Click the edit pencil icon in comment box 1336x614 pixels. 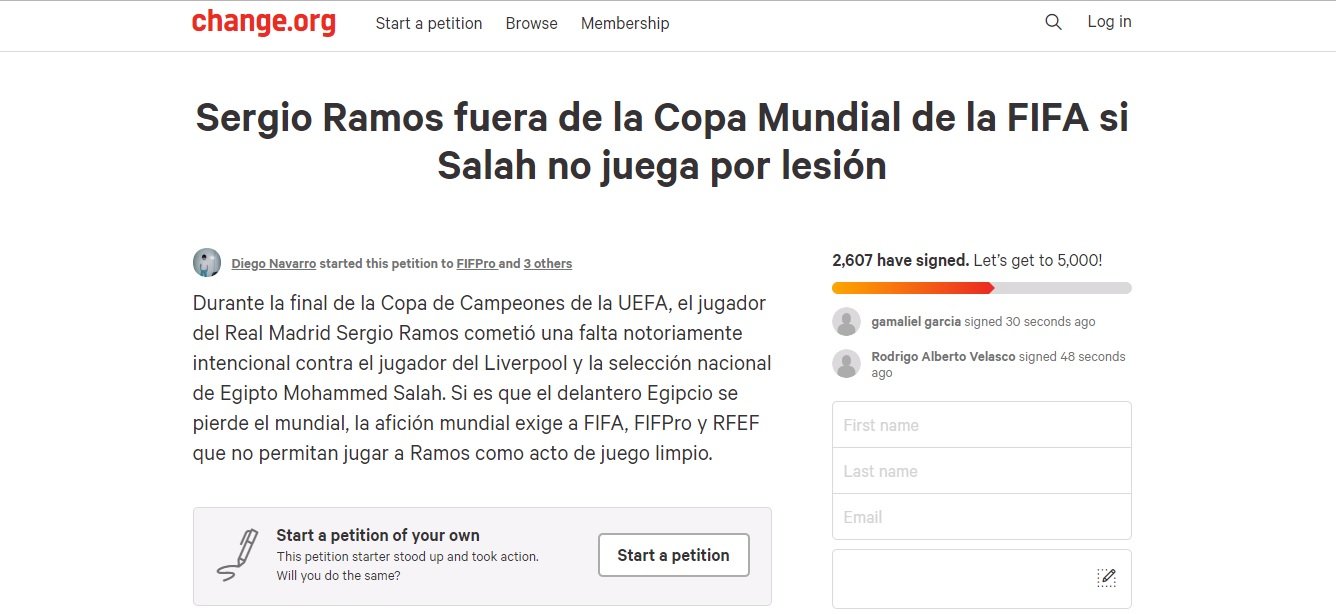[1106, 577]
